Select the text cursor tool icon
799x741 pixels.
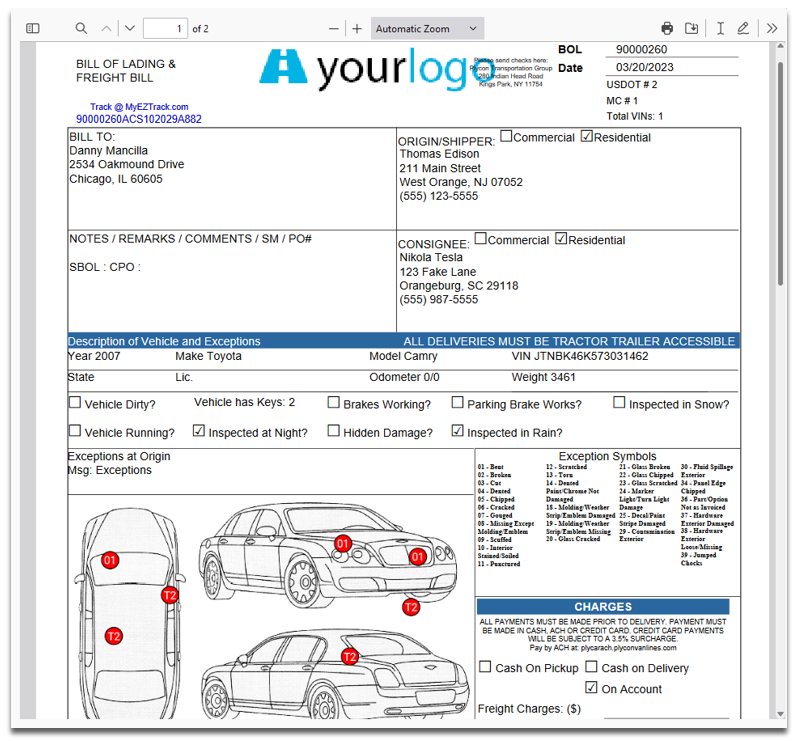[x=720, y=29]
